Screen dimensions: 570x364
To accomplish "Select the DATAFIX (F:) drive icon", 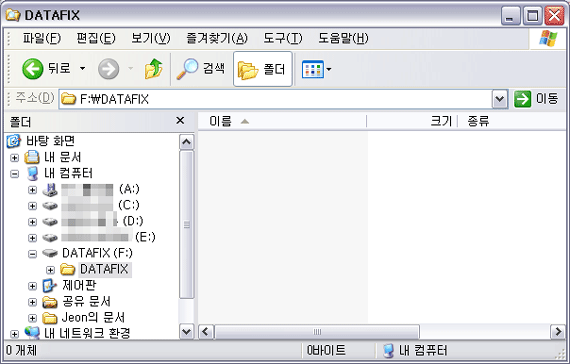I will [50, 253].
